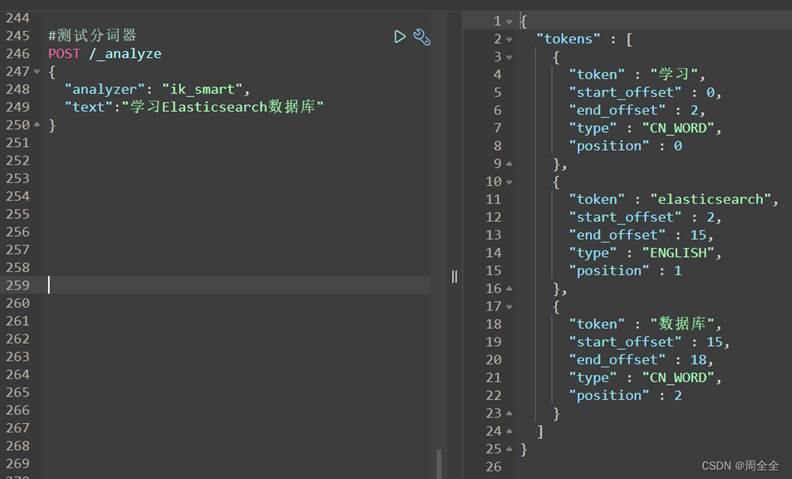Click end_offset value 15 on line 13
Image resolution: width=792 pixels, height=479 pixels.
tap(698, 235)
